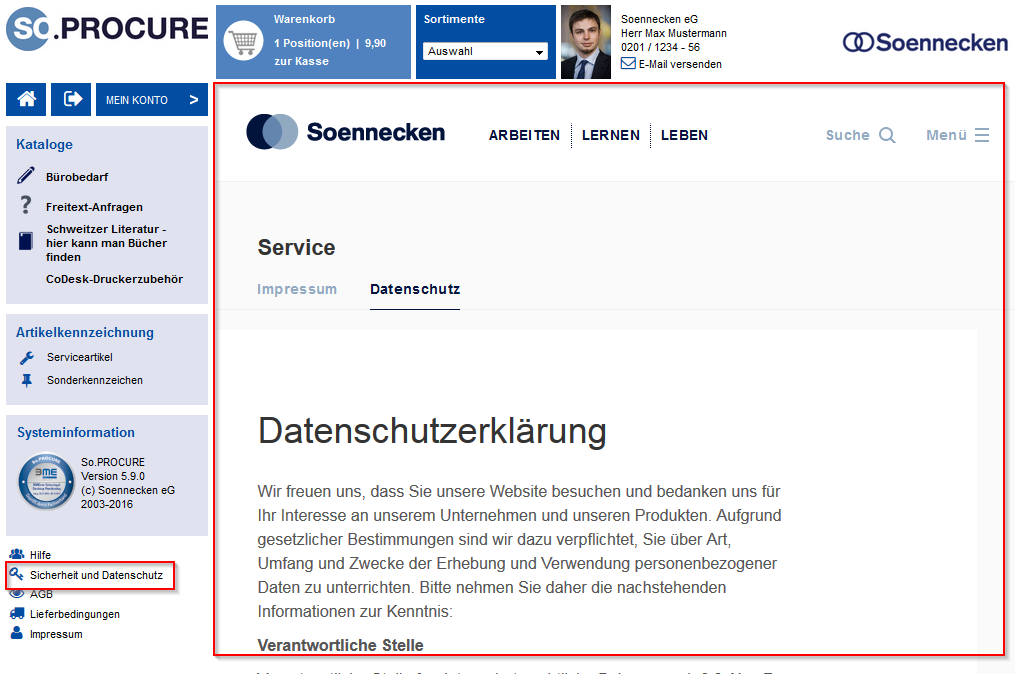Screen dimensions: 1015x674
Task: Click the Datenschutzerklärung heading
Action: point(432,431)
